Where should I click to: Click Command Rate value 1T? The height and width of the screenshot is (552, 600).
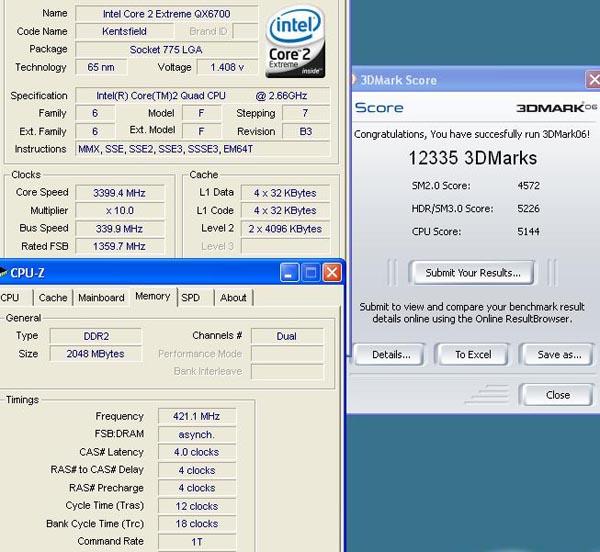(x=197, y=542)
